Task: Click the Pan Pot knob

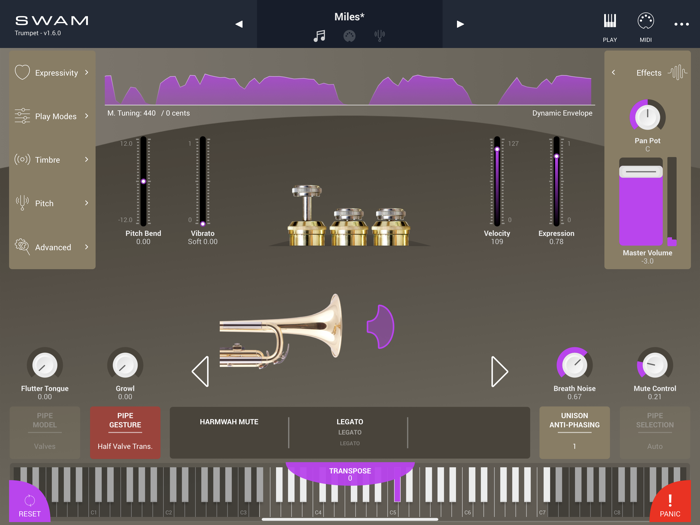Action: coord(647,117)
